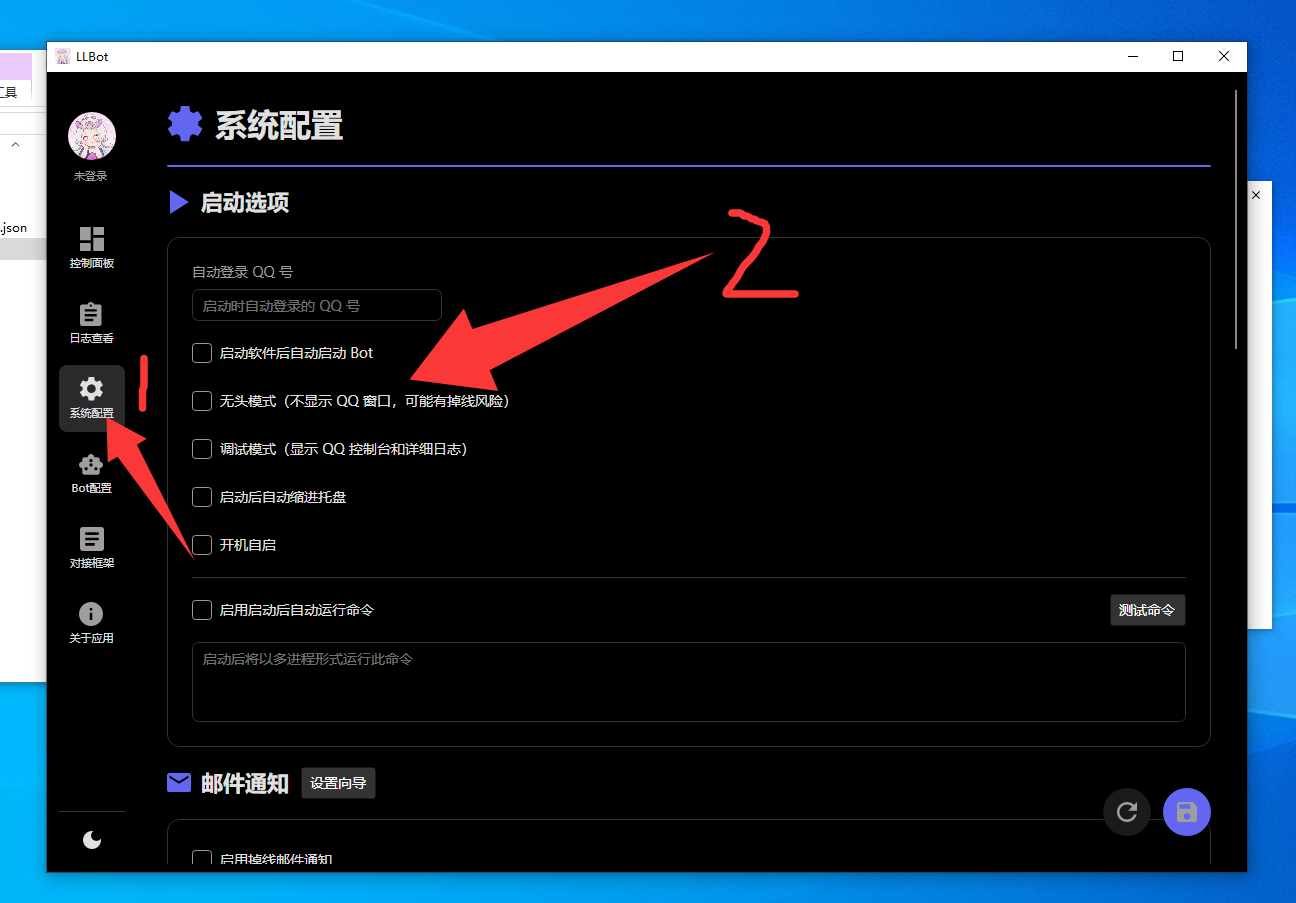Screen dimensions: 1296x903
Task: Click the user avatar 未登录
Action: point(91,136)
